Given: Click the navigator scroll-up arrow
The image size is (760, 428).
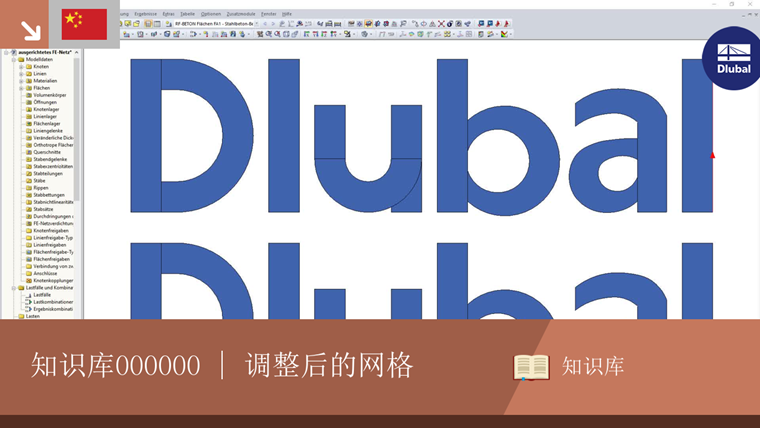Looking at the screenshot, I should [x=77, y=52].
